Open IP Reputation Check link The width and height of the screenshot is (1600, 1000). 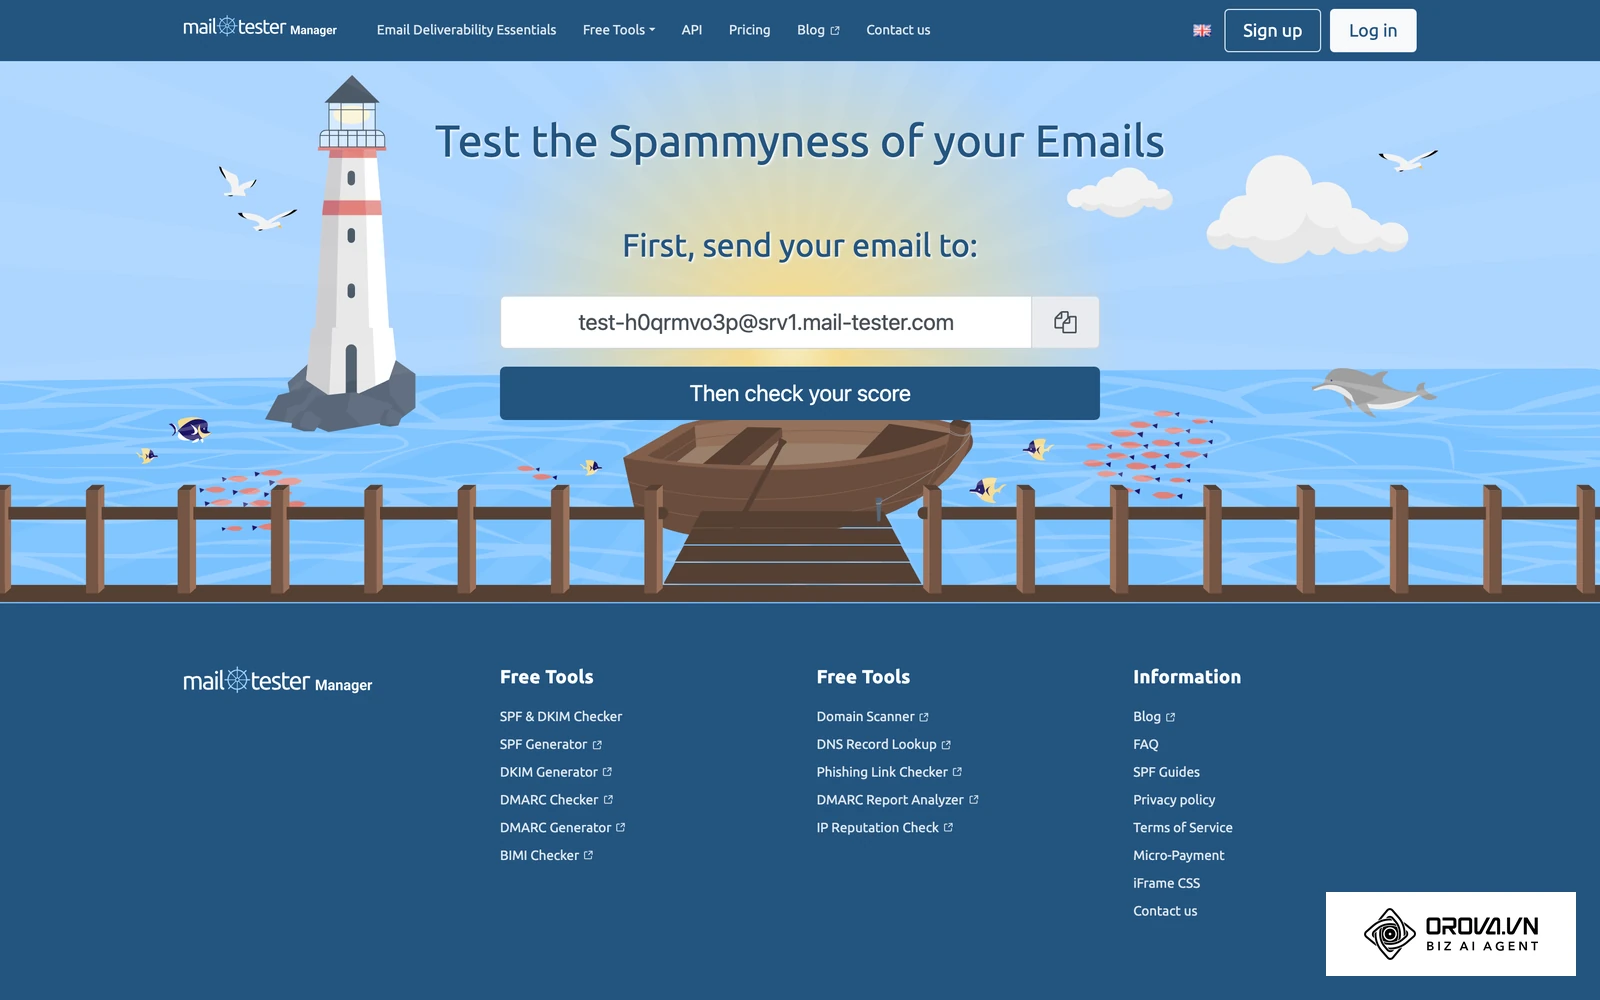[885, 828]
